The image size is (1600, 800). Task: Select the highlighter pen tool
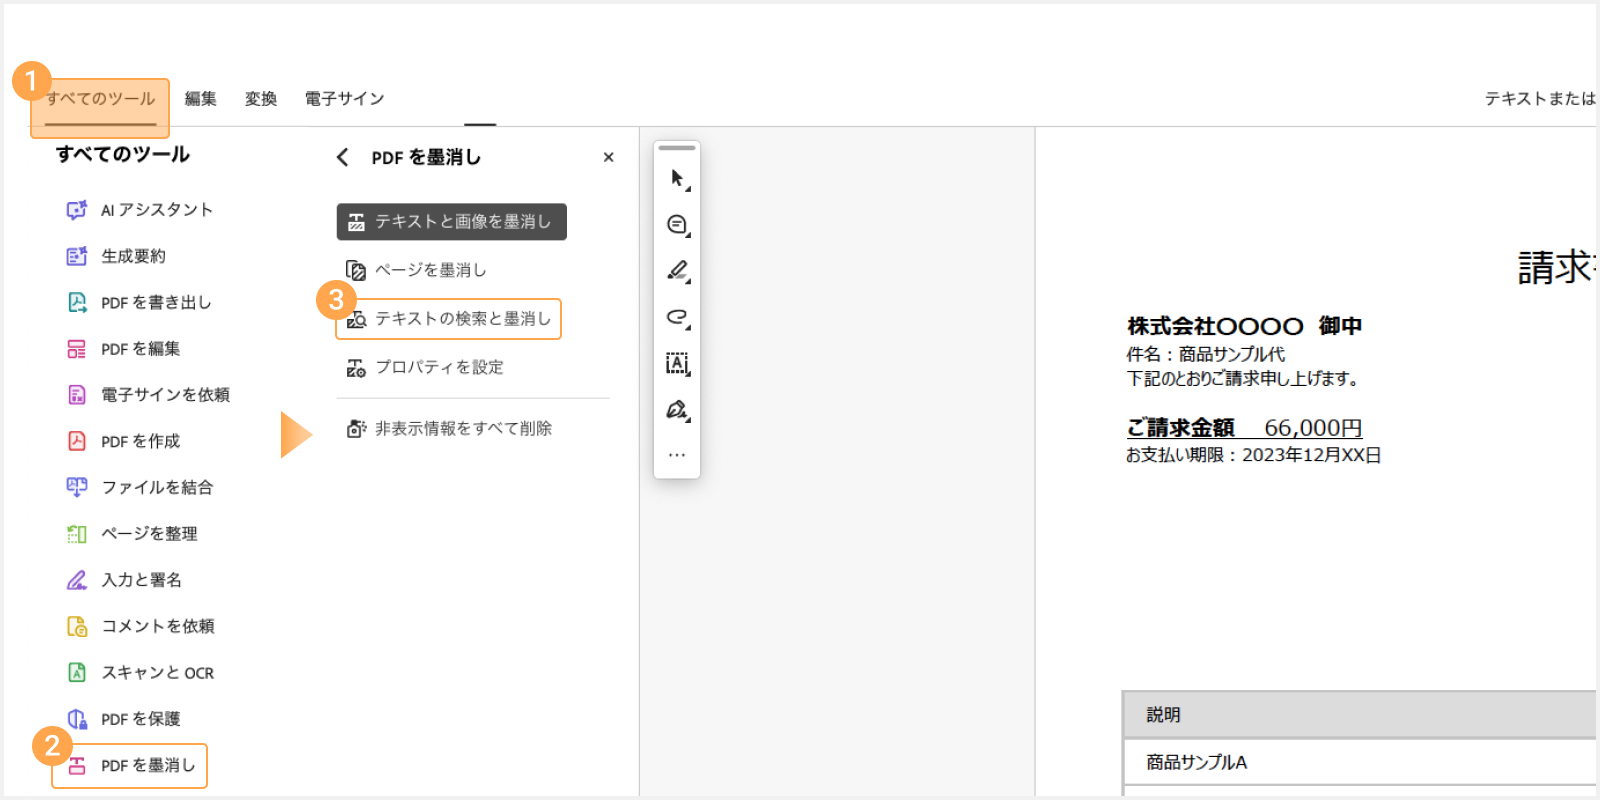click(678, 271)
